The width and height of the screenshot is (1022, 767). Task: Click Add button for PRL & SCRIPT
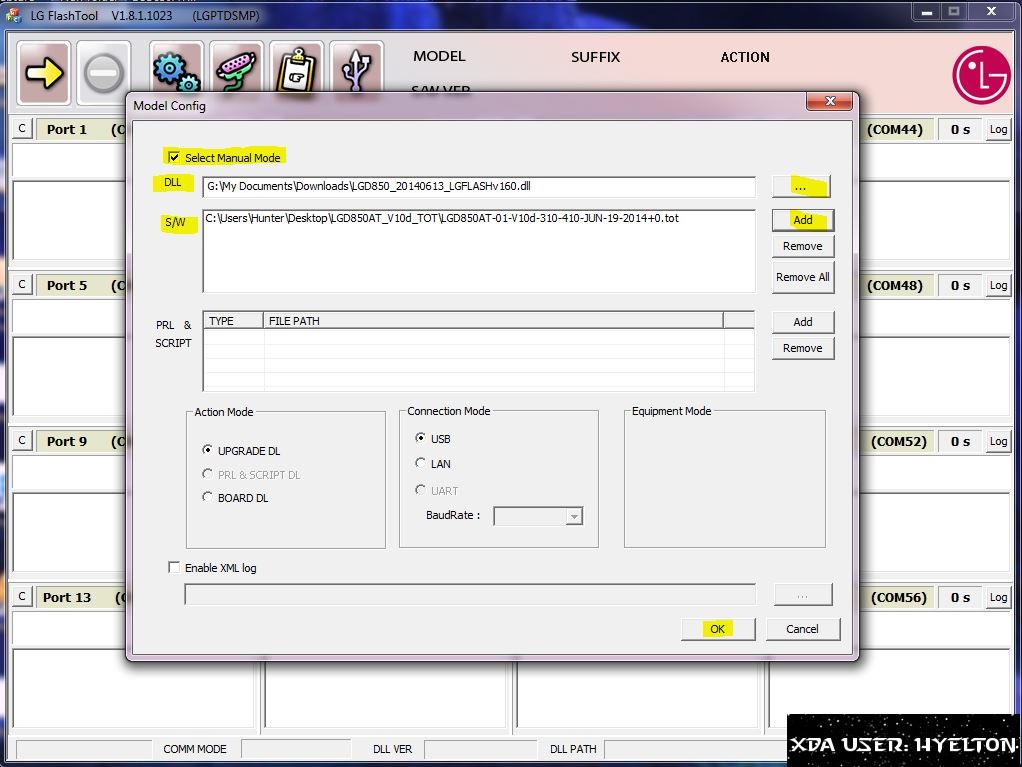pyautogui.click(x=802, y=322)
